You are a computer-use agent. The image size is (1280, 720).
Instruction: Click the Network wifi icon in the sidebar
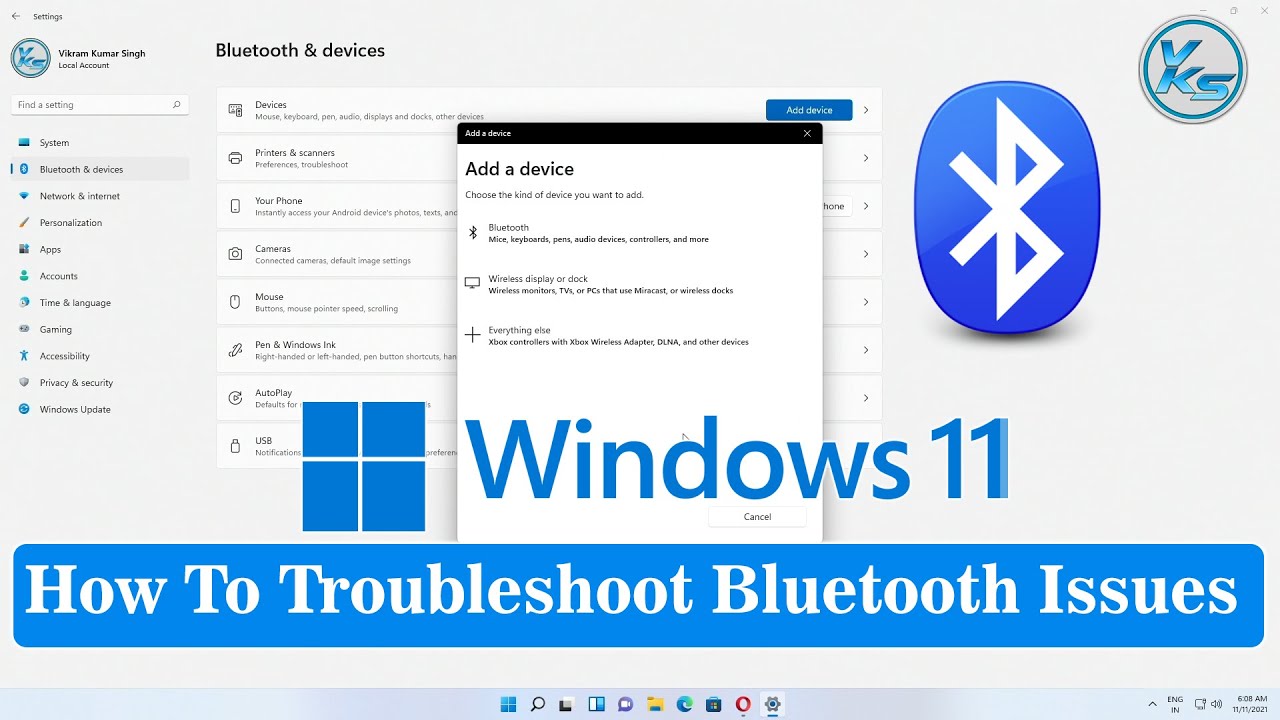pyautogui.click(x=24, y=196)
